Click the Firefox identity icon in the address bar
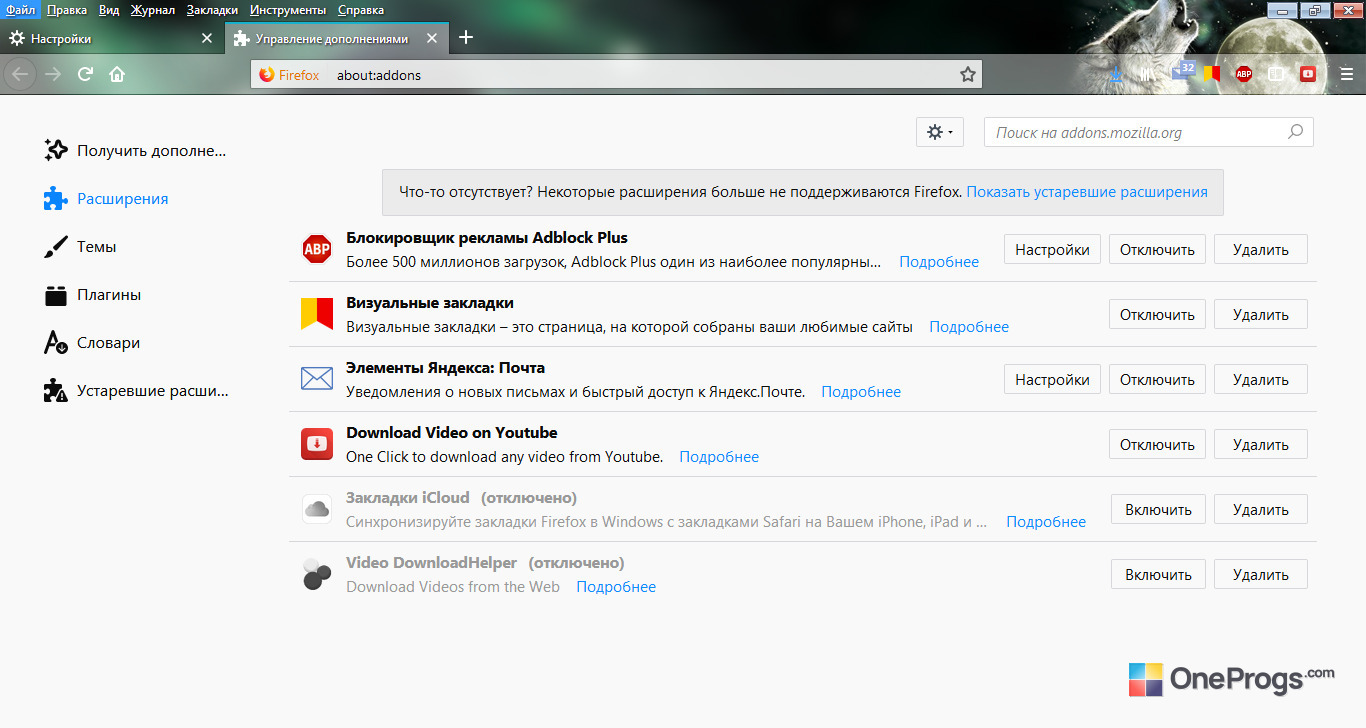This screenshot has height=728, width=1366. tap(266, 75)
